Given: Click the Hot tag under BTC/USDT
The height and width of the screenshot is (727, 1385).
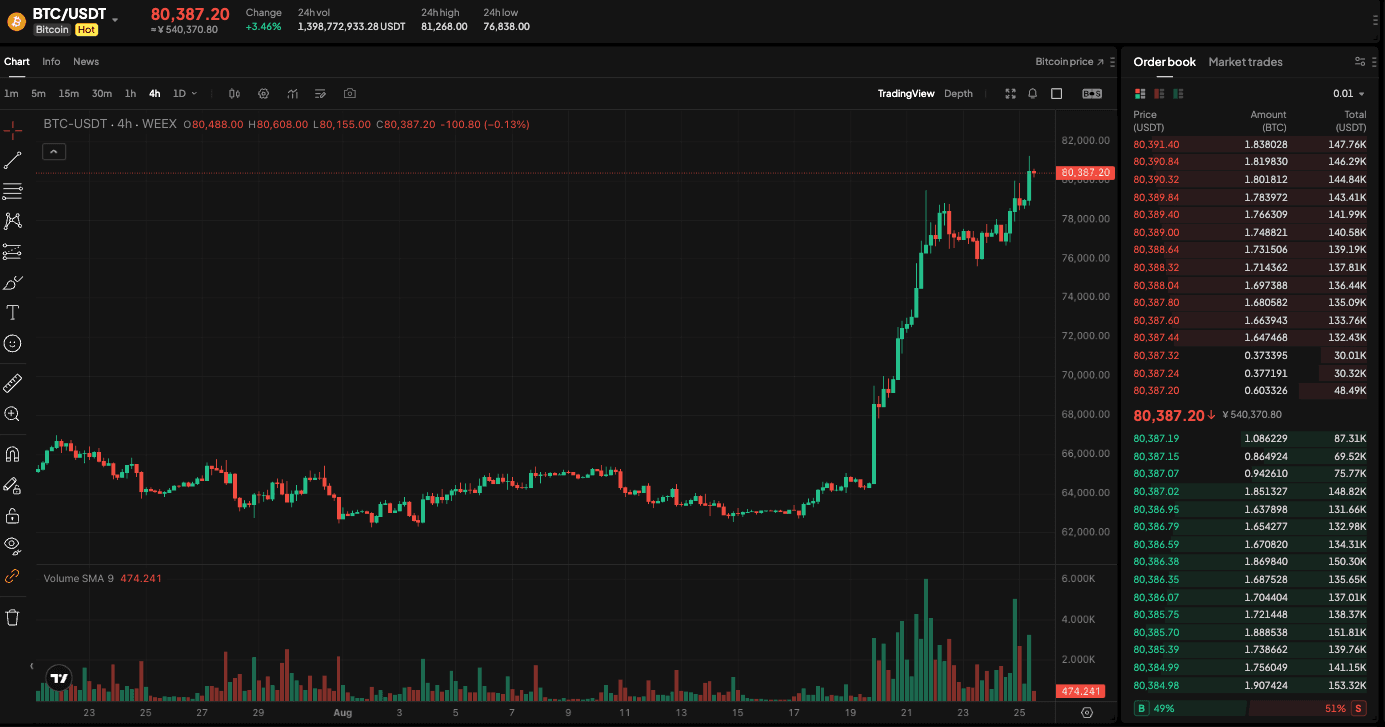Looking at the screenshot, I should (87, 30).
